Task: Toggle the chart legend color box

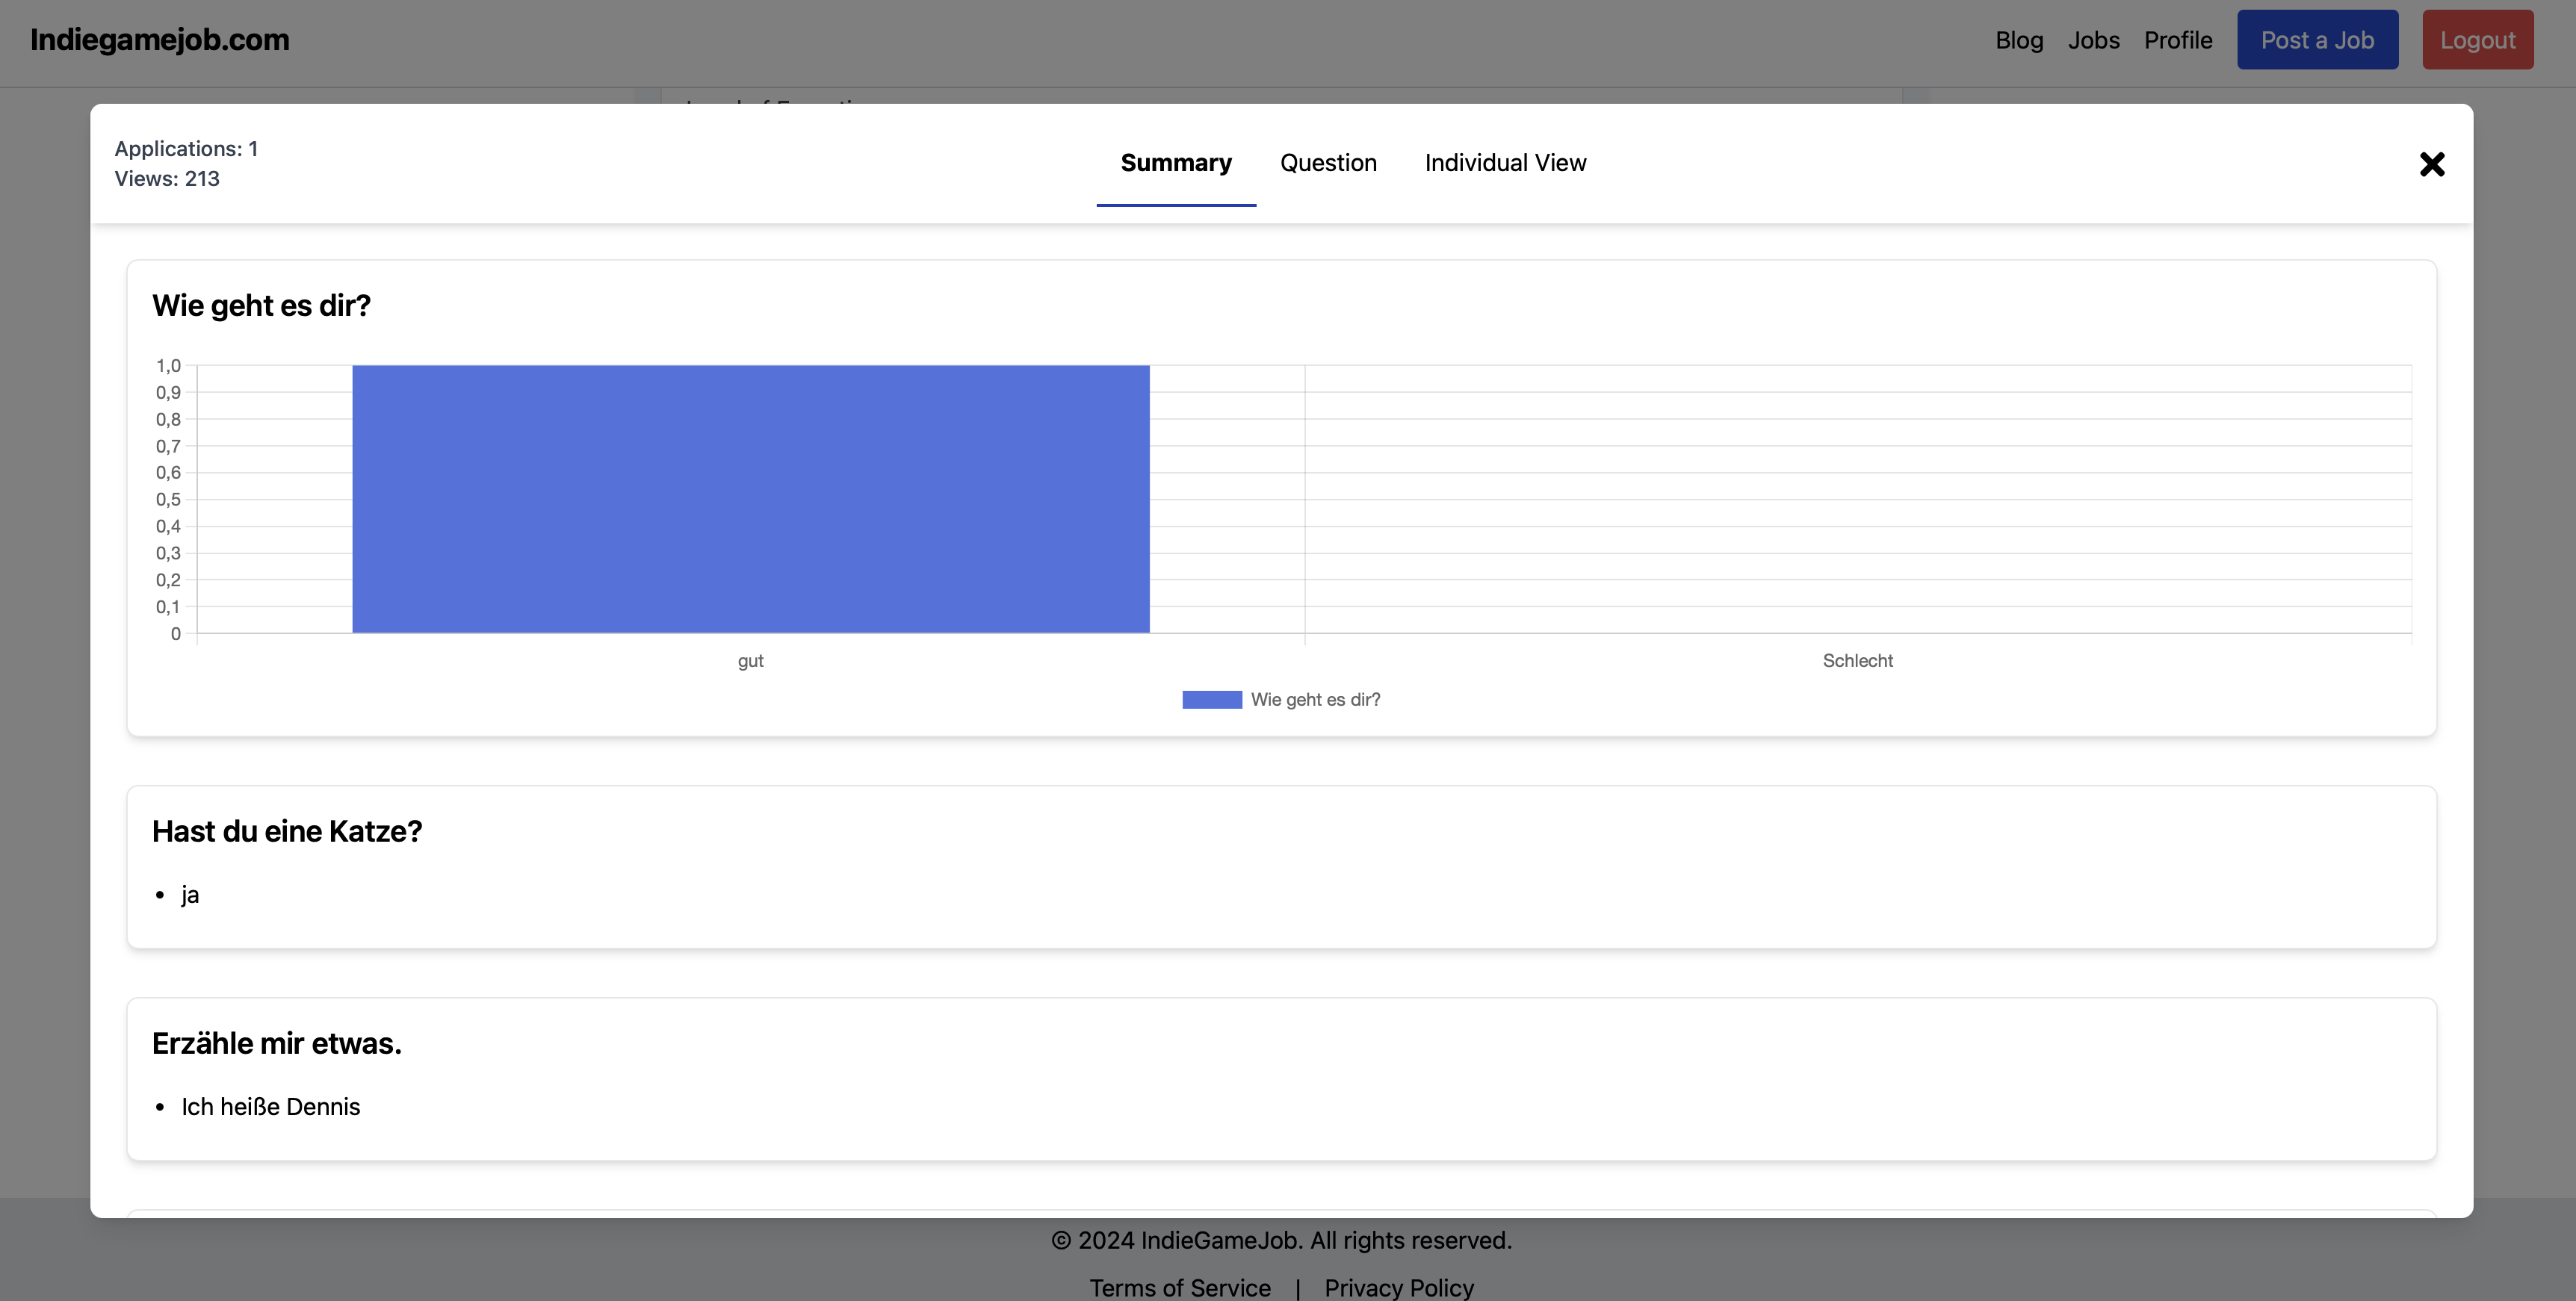Action: point(1211,700)
